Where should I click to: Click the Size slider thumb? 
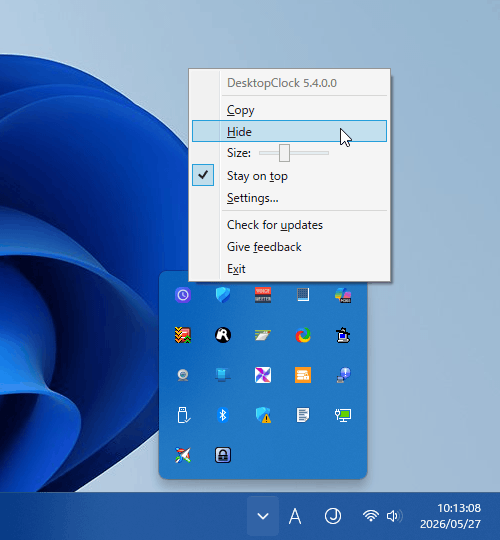tap(284, 153)
